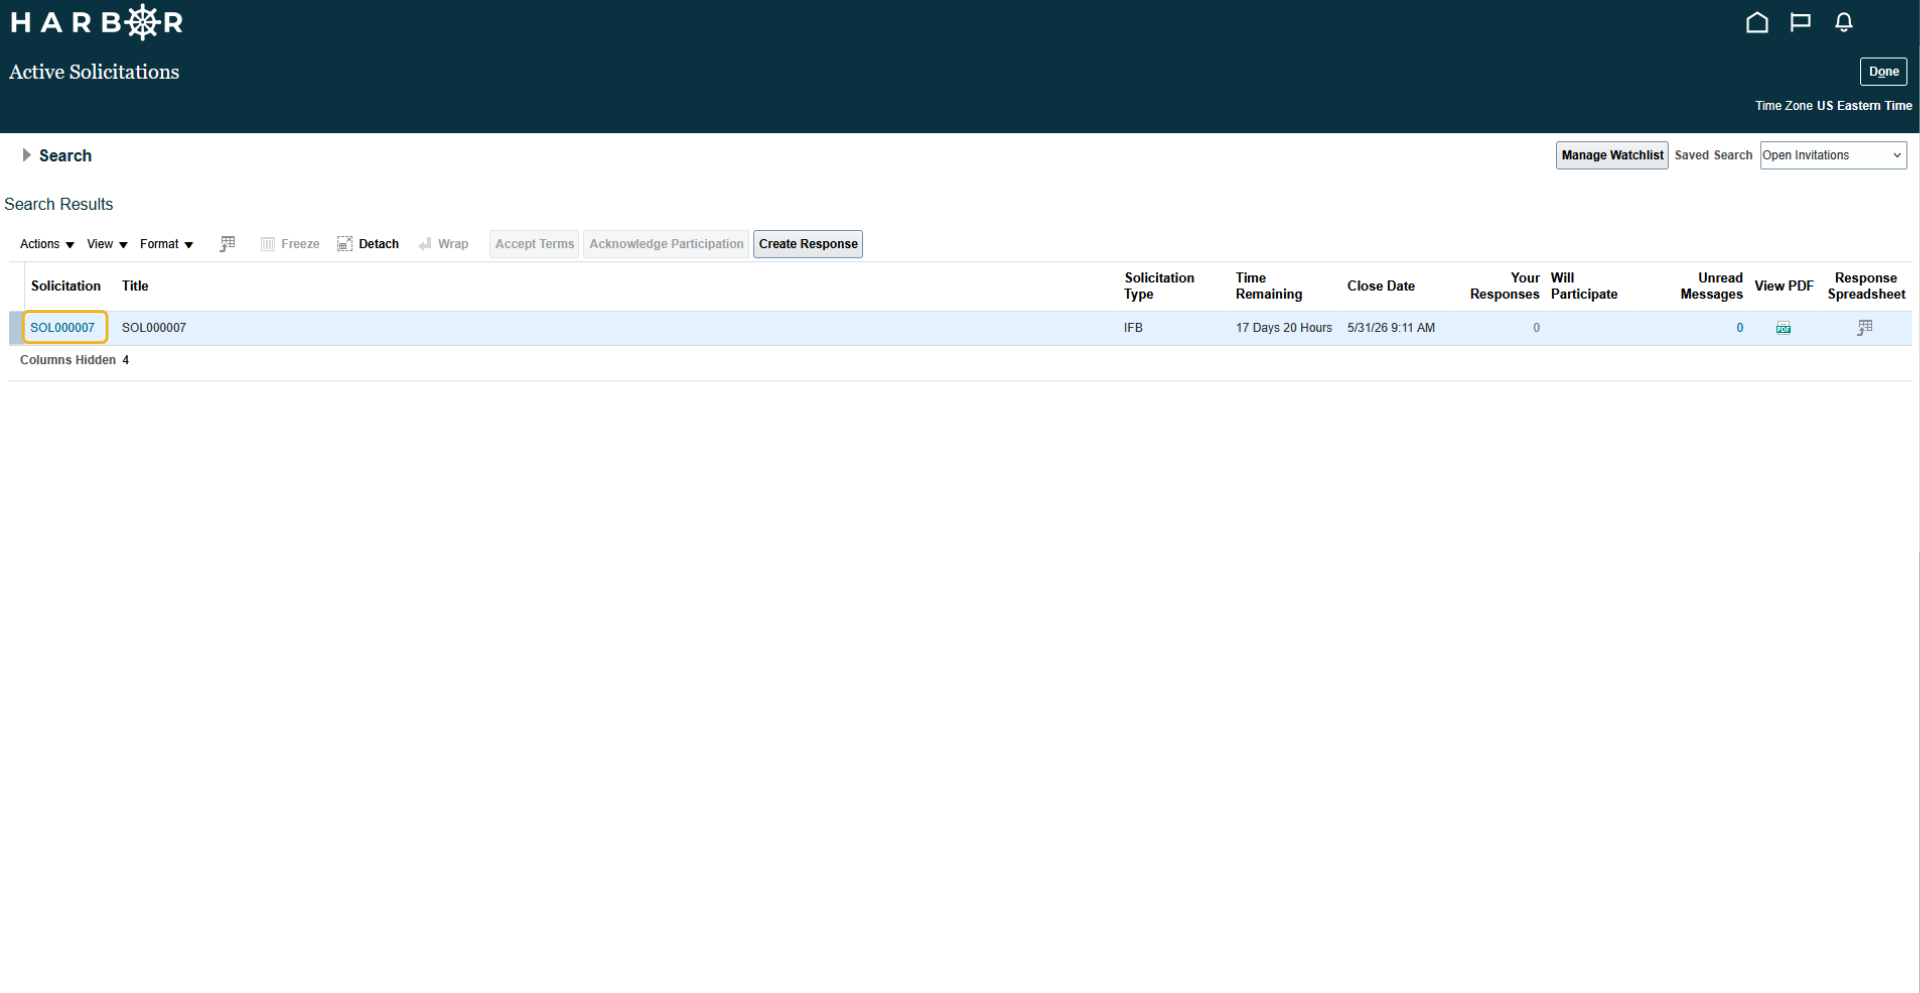Open the SOL000007 solicitation link
Screen dimensions: 1920x993
tap(62, 328)
